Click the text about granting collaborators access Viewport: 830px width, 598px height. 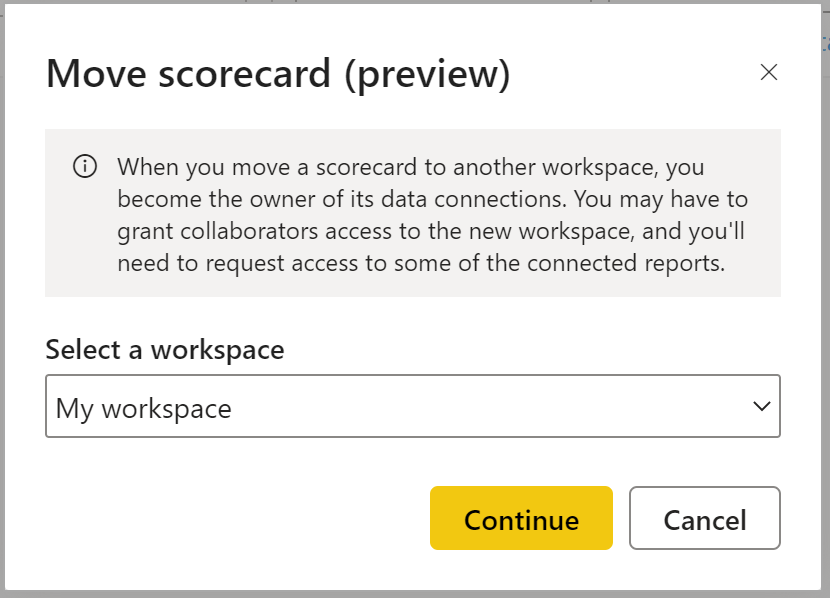click(x=432, y=231)
